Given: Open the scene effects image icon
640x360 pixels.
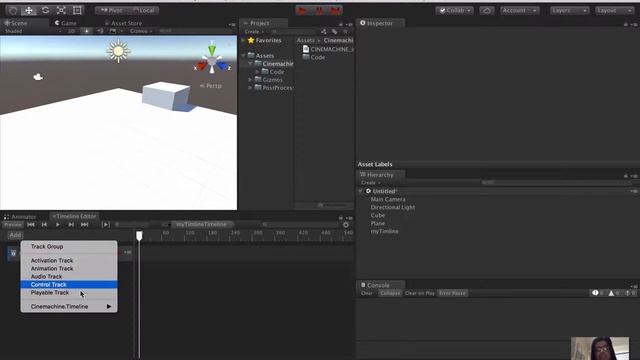Looking at the screenshot, I should pyautogui.click(x=113, y=31).
